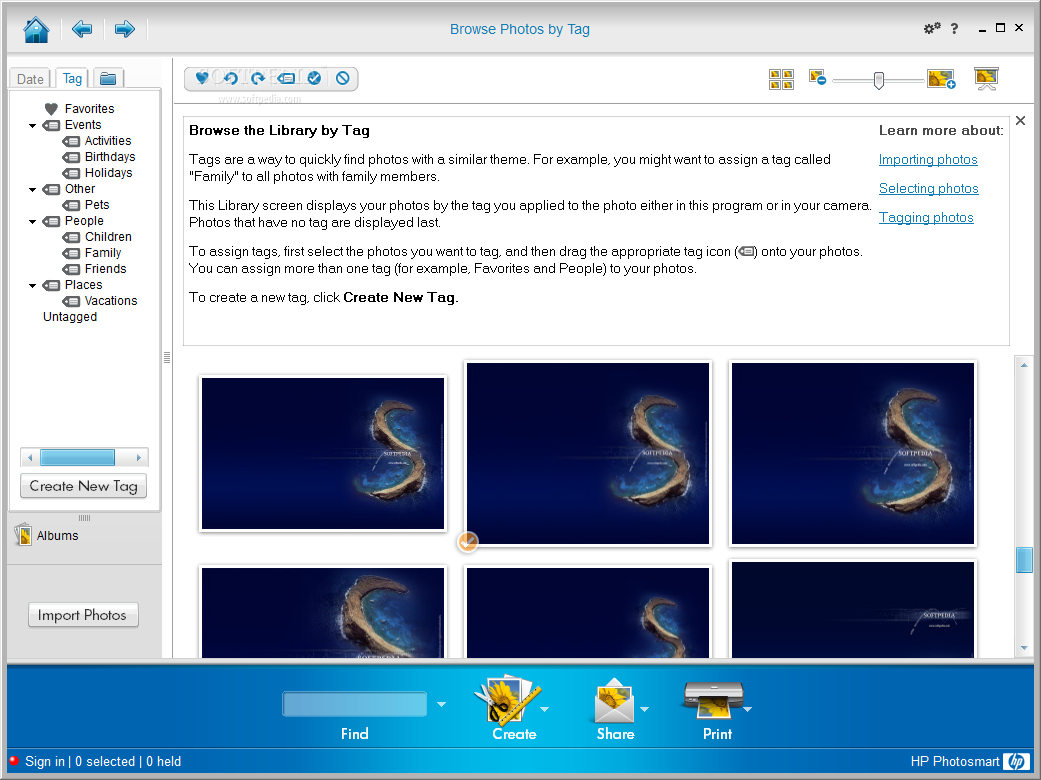Mark photo as favorite with heart toolbar icon

point(202,78)
